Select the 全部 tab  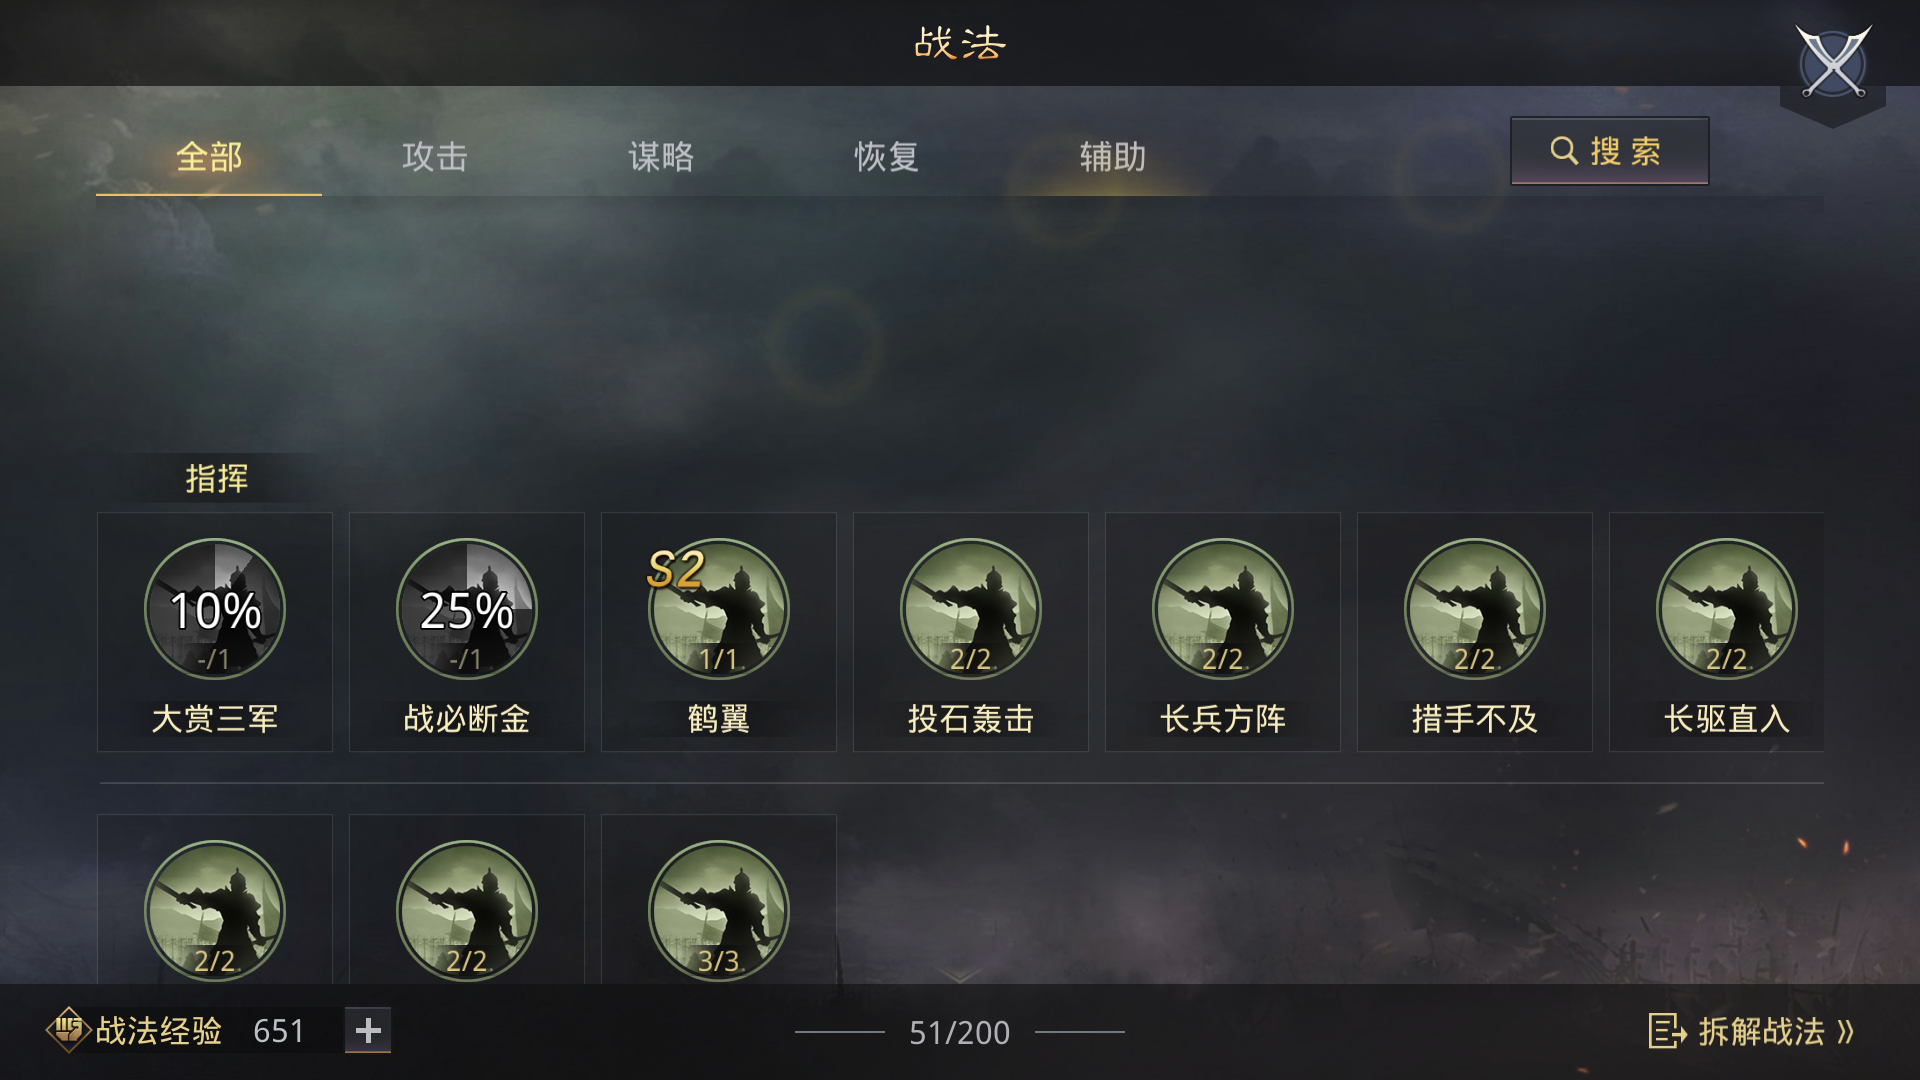209,157
